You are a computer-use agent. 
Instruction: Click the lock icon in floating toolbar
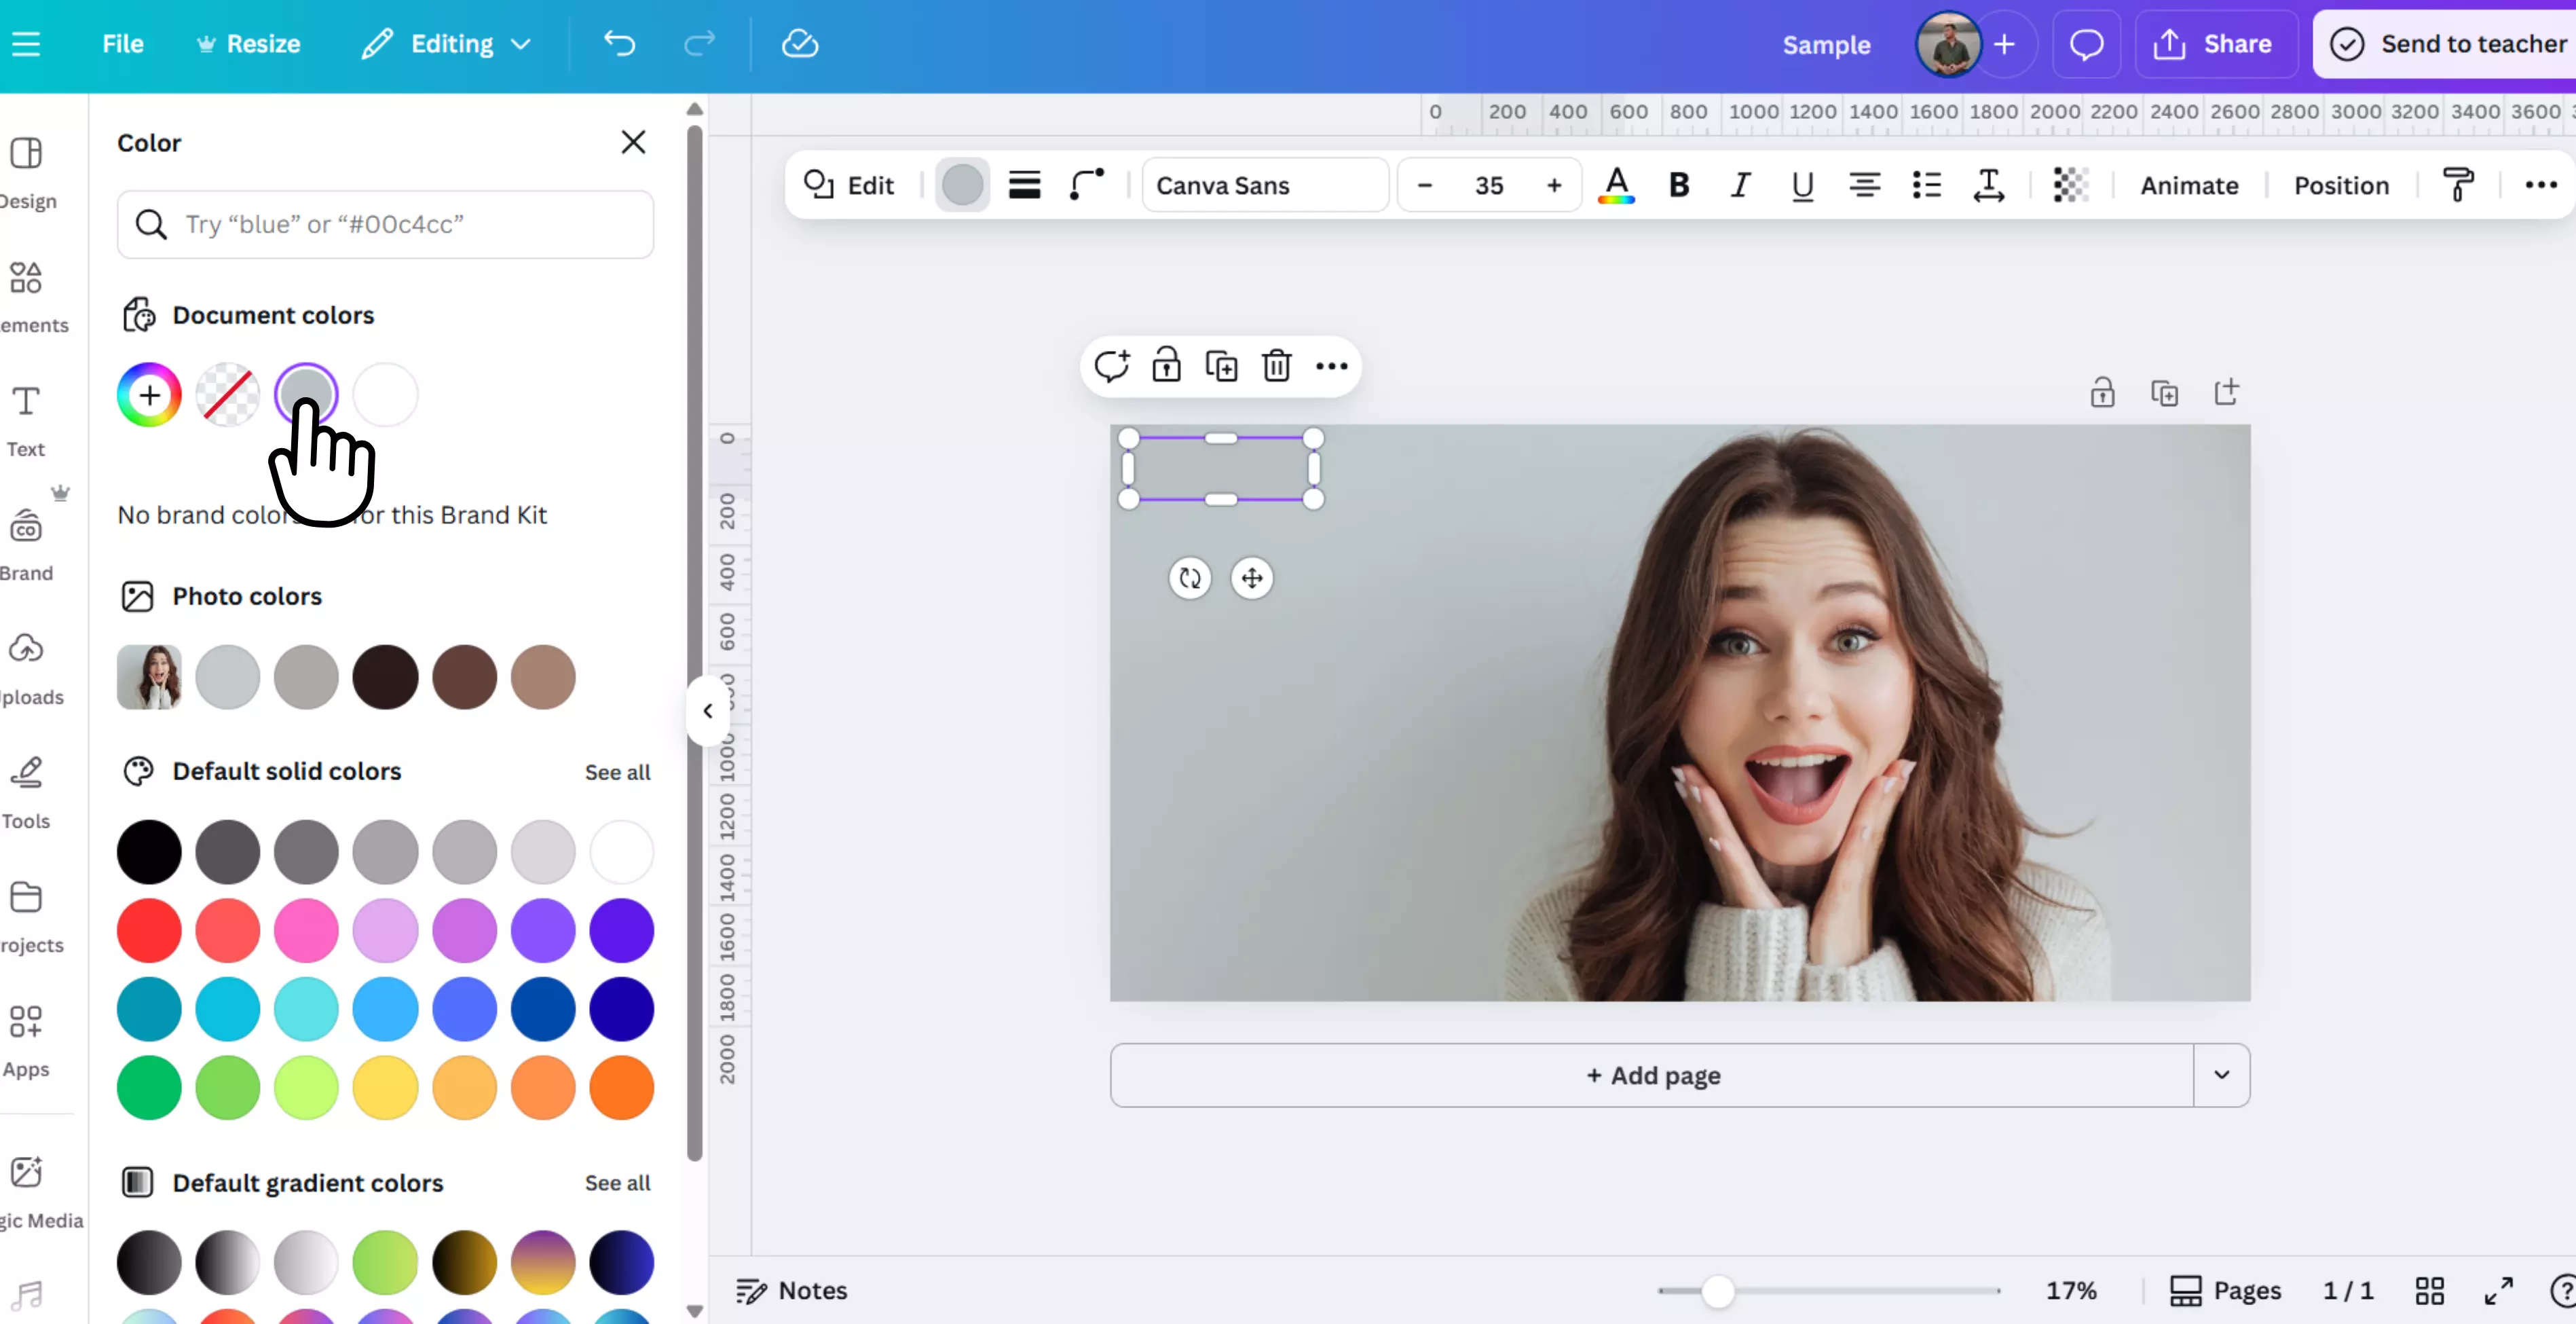click(x=1166, y=366)
